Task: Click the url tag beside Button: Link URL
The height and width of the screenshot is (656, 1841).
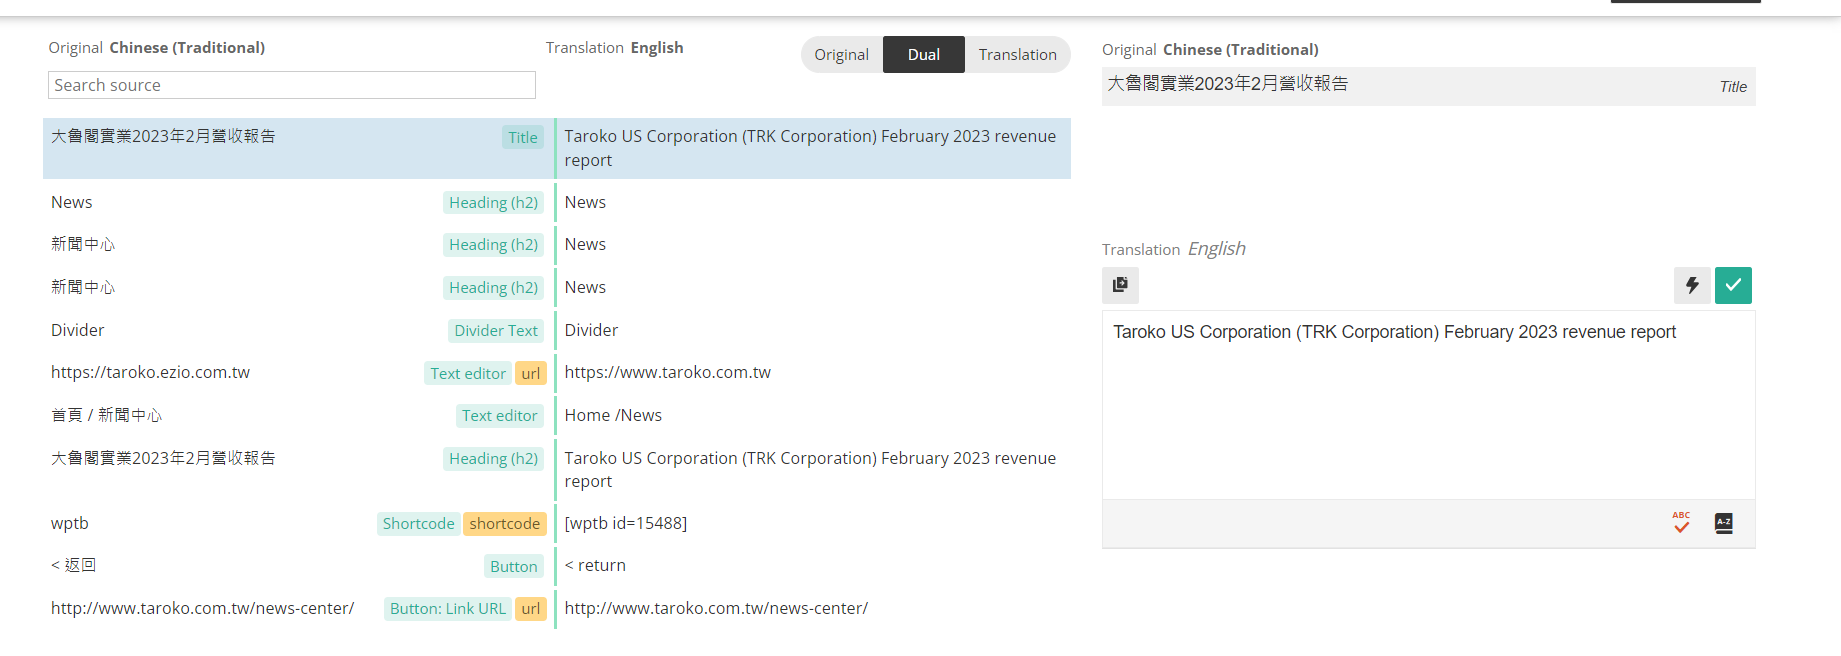Action: tap(531, 609)
